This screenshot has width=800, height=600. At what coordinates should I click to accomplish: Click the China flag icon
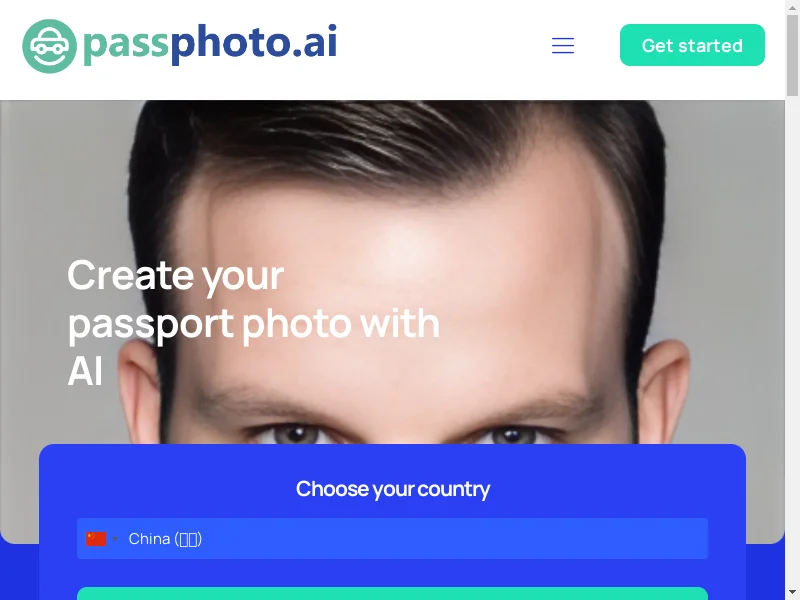tap(96, 539)
